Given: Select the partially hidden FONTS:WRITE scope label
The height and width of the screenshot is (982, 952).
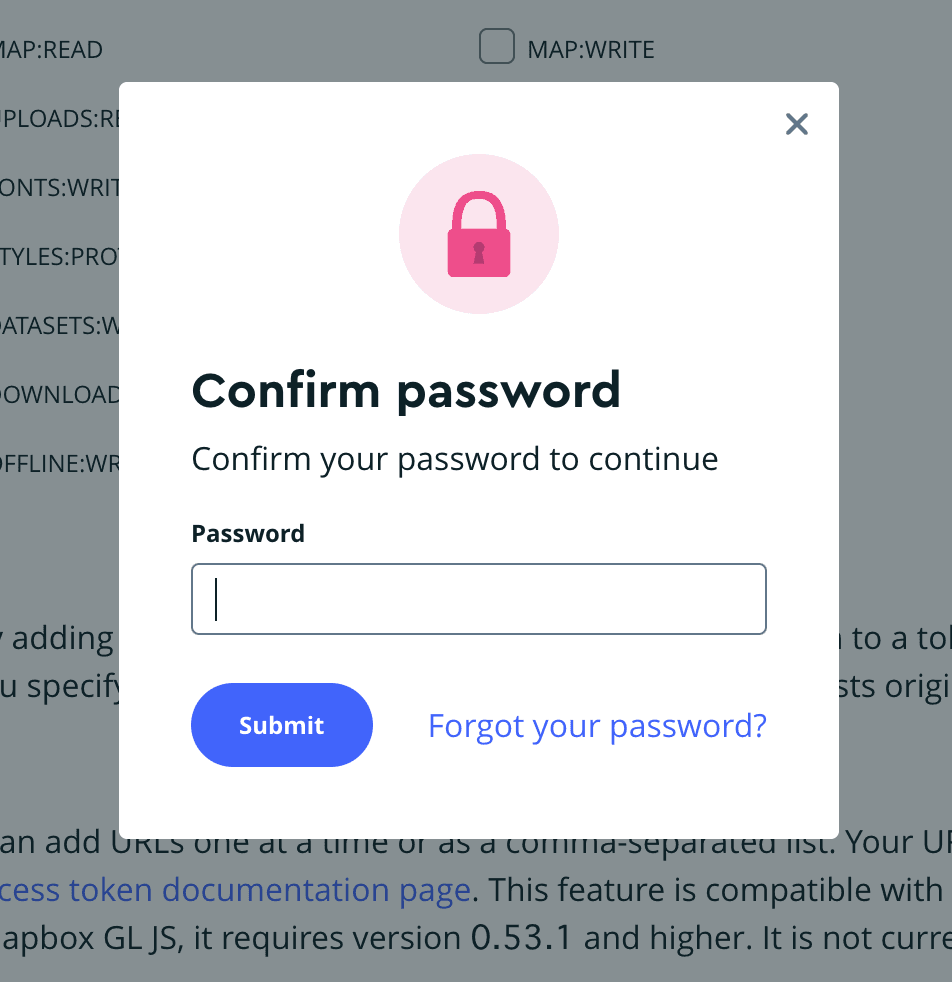Looking at the screenshot, I should pyautogui.click(x=60, y=187).
